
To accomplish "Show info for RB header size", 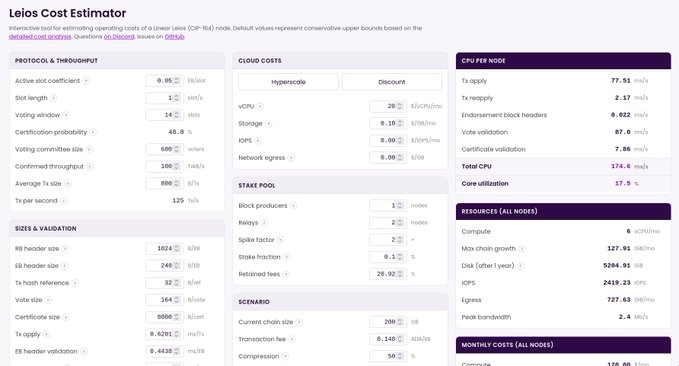I will pos(65,249).
